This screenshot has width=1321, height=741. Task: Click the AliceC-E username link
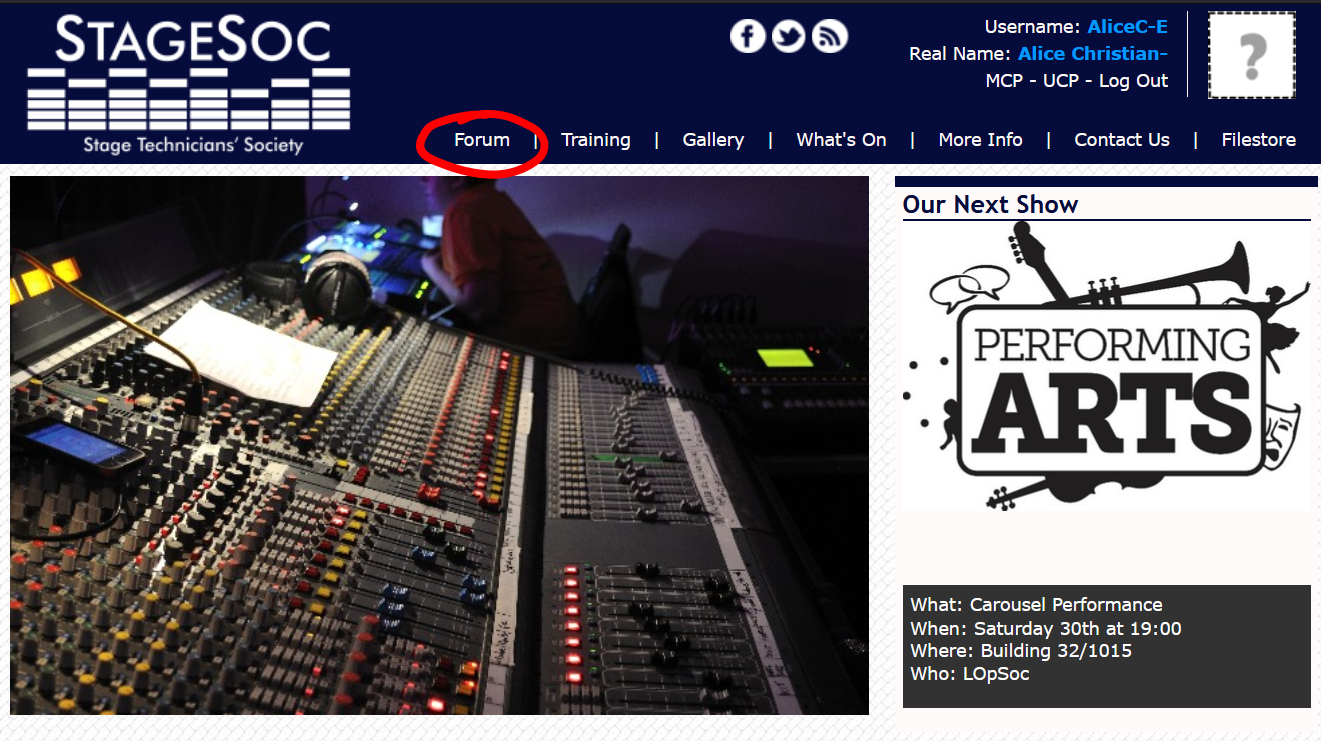pyautogui.click(x=1127, y=27)
